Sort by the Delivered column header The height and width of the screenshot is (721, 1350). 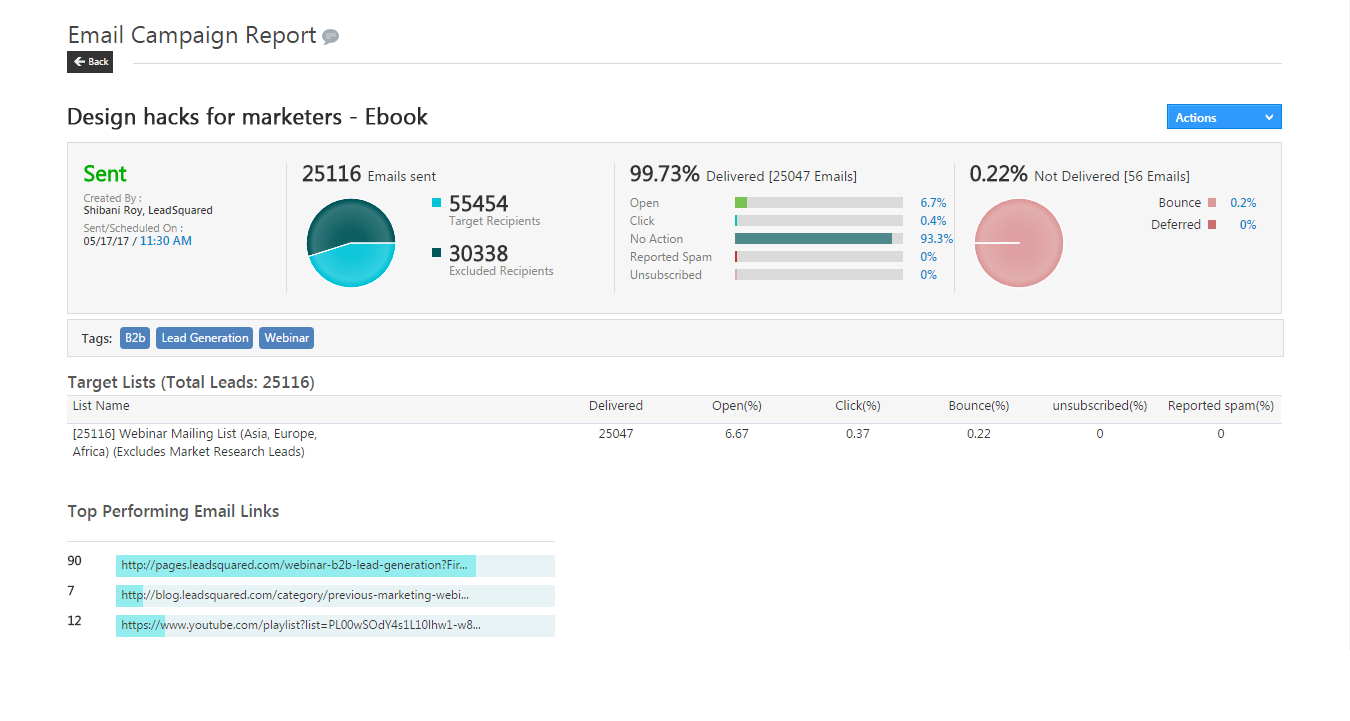click(615, 405)
